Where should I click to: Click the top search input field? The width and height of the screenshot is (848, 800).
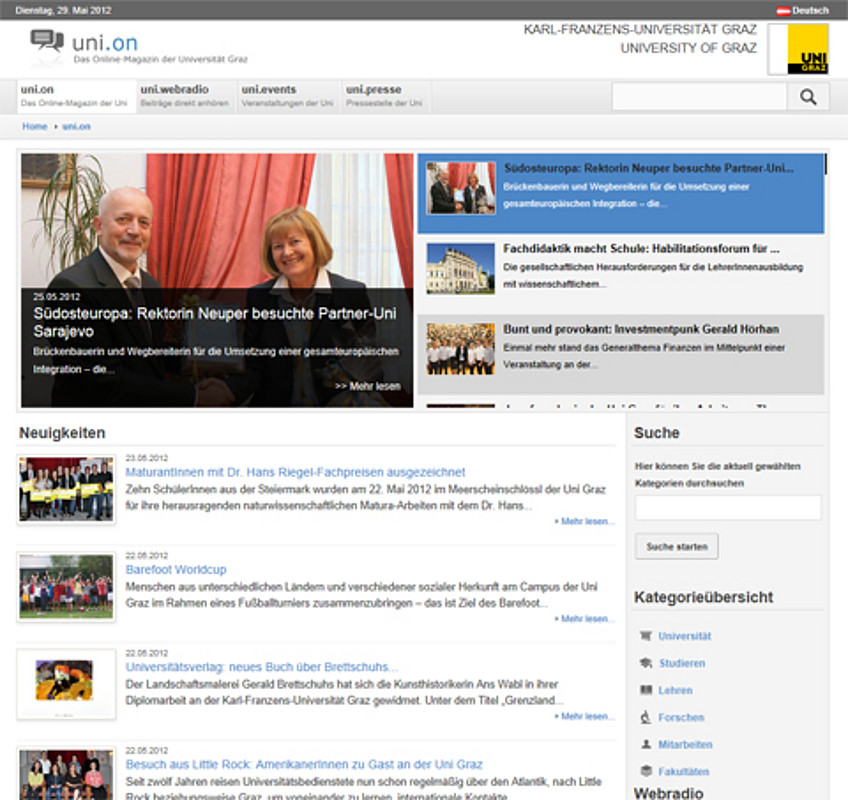699,97
